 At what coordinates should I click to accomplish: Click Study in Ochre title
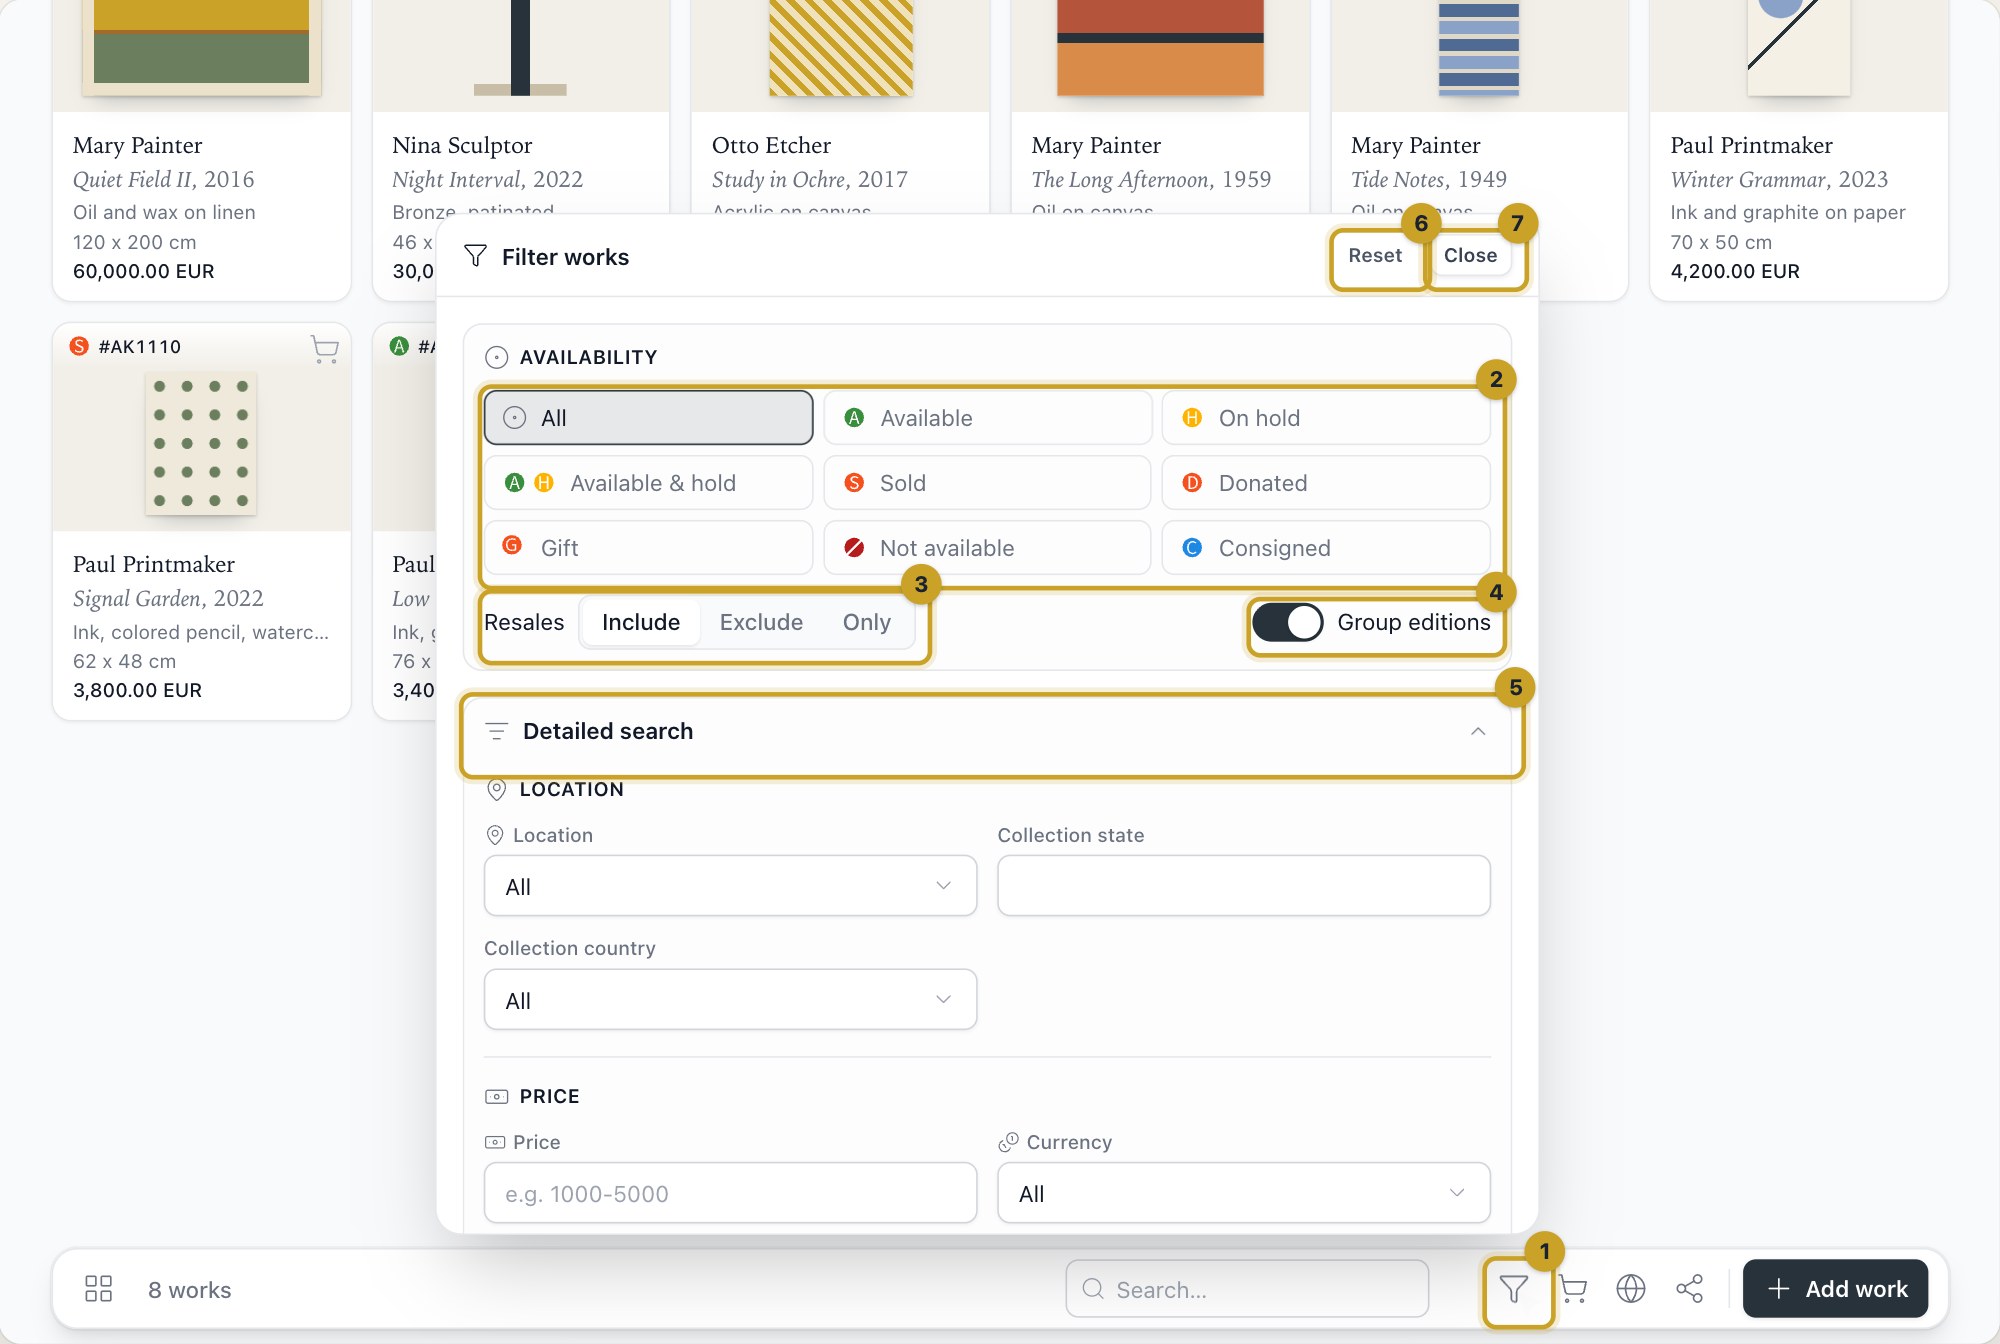tap(779, 180)
